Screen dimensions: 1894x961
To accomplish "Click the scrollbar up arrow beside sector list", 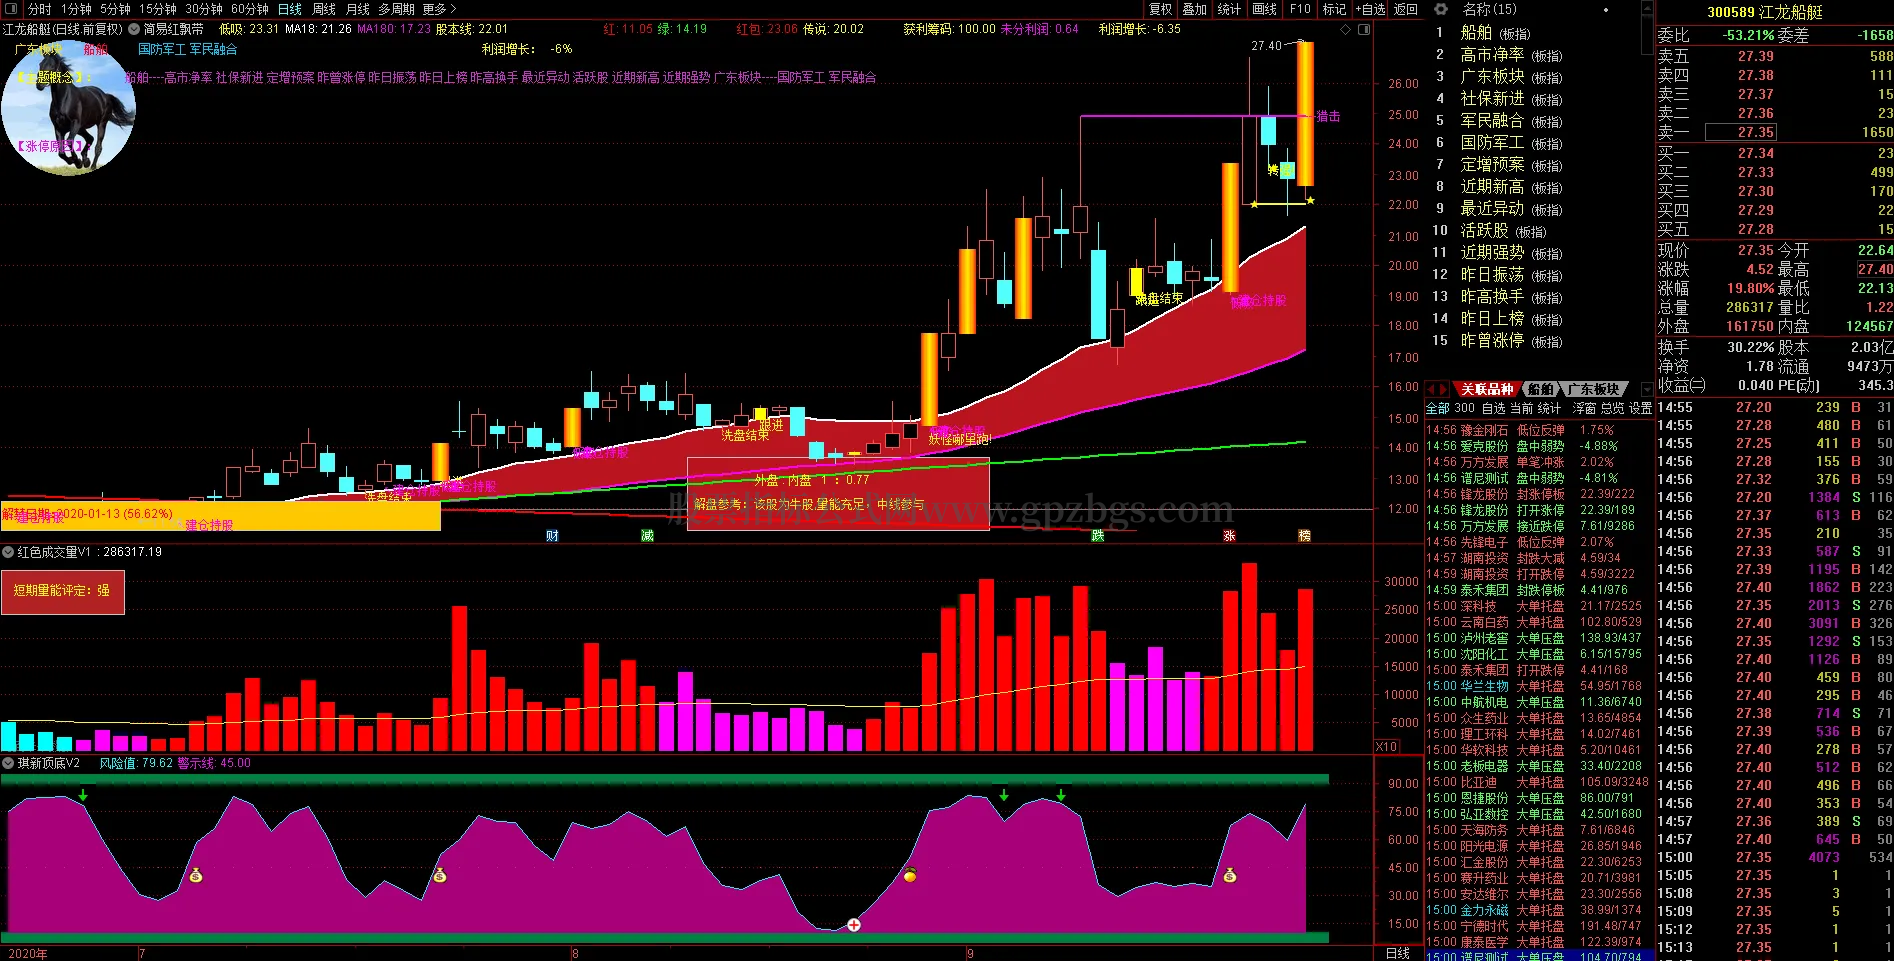I will click(x=1647, y=10).
